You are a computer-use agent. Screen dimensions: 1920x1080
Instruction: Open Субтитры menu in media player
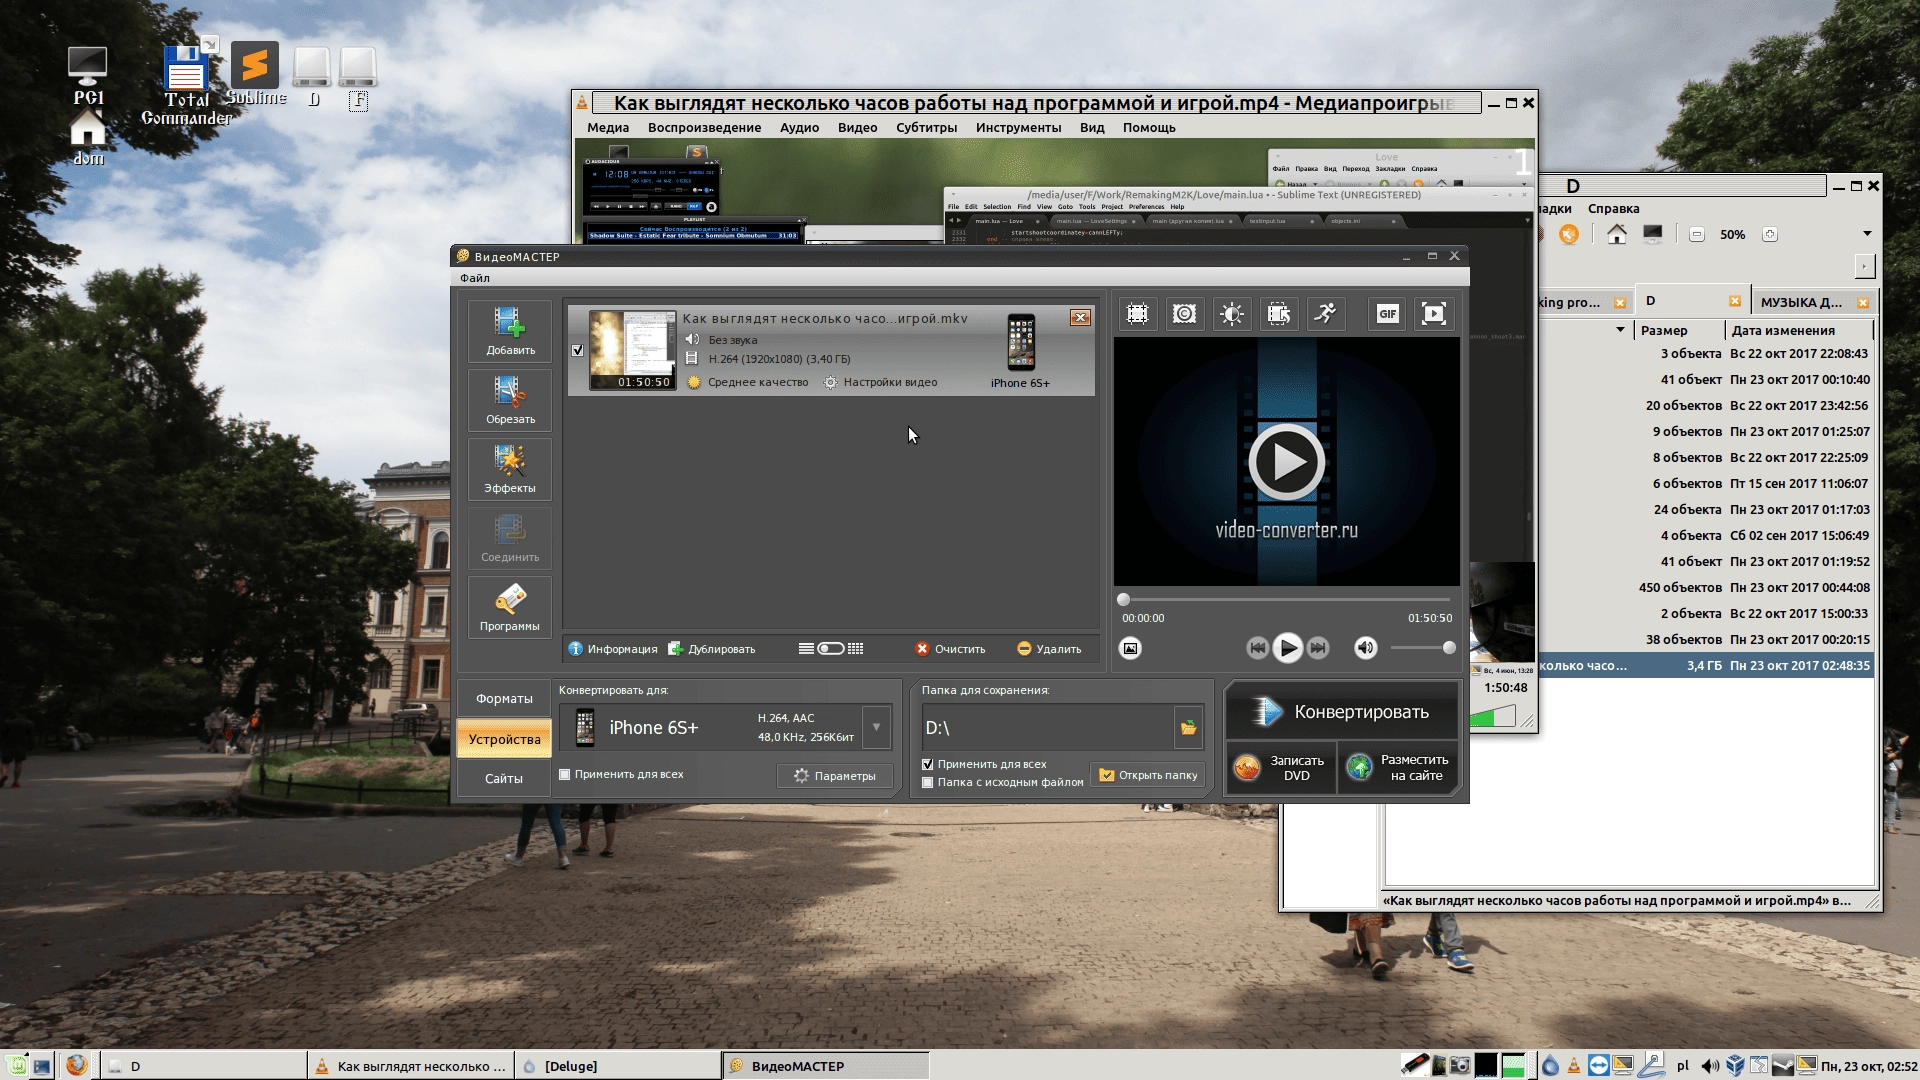point(926,127)
